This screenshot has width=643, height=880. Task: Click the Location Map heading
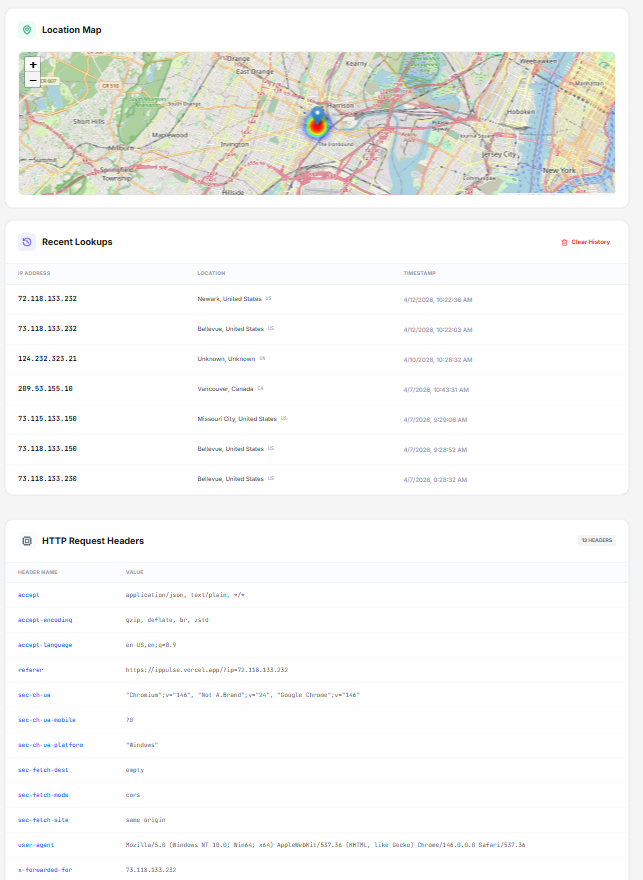72,30
